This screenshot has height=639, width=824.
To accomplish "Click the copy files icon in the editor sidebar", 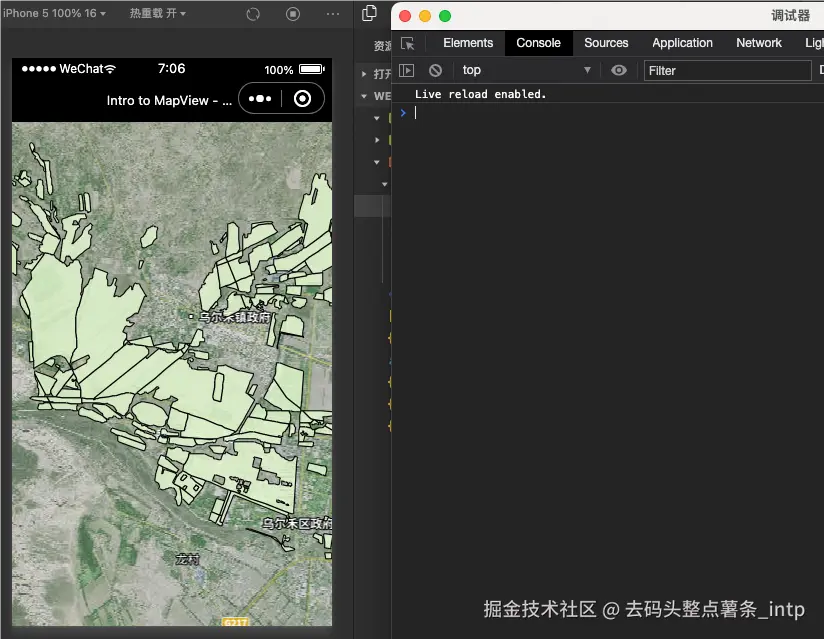I will [369, 14].
